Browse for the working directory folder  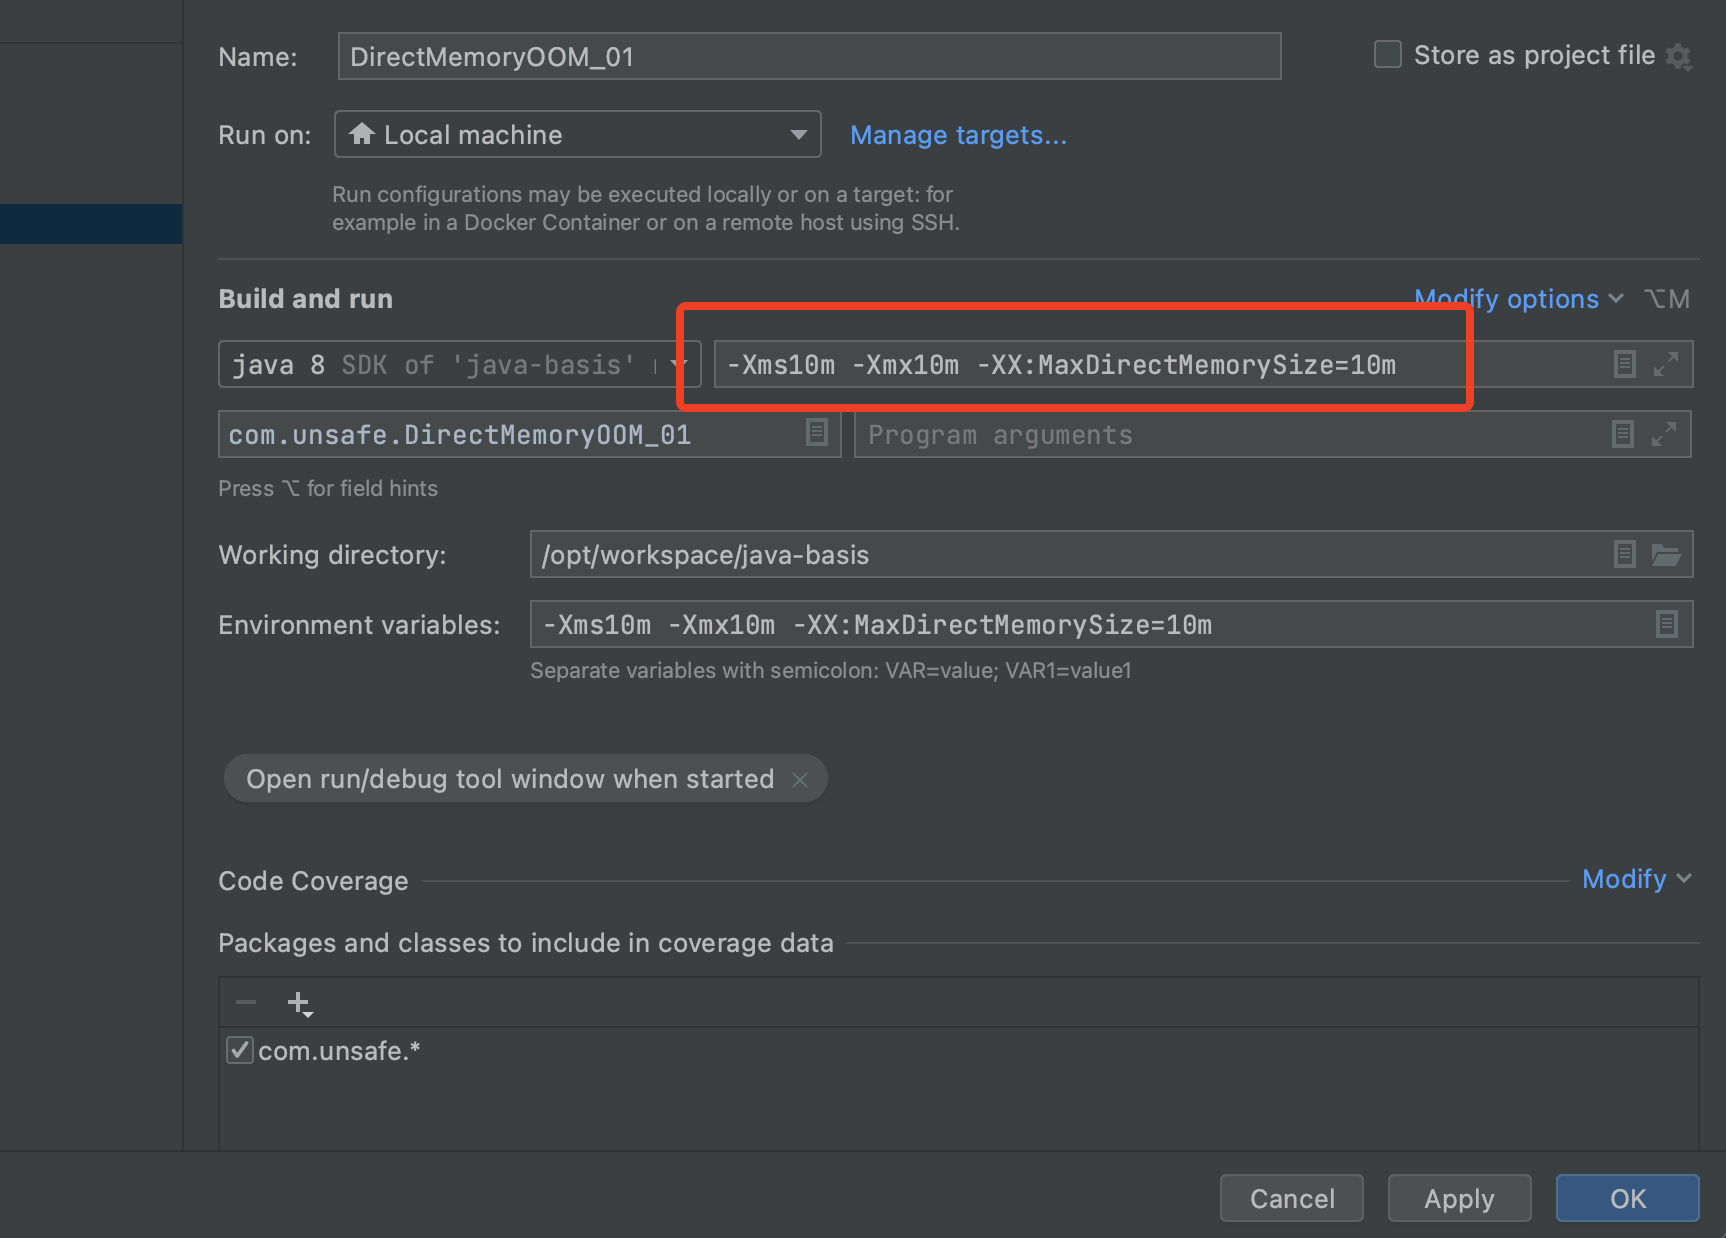[1666, 554]
